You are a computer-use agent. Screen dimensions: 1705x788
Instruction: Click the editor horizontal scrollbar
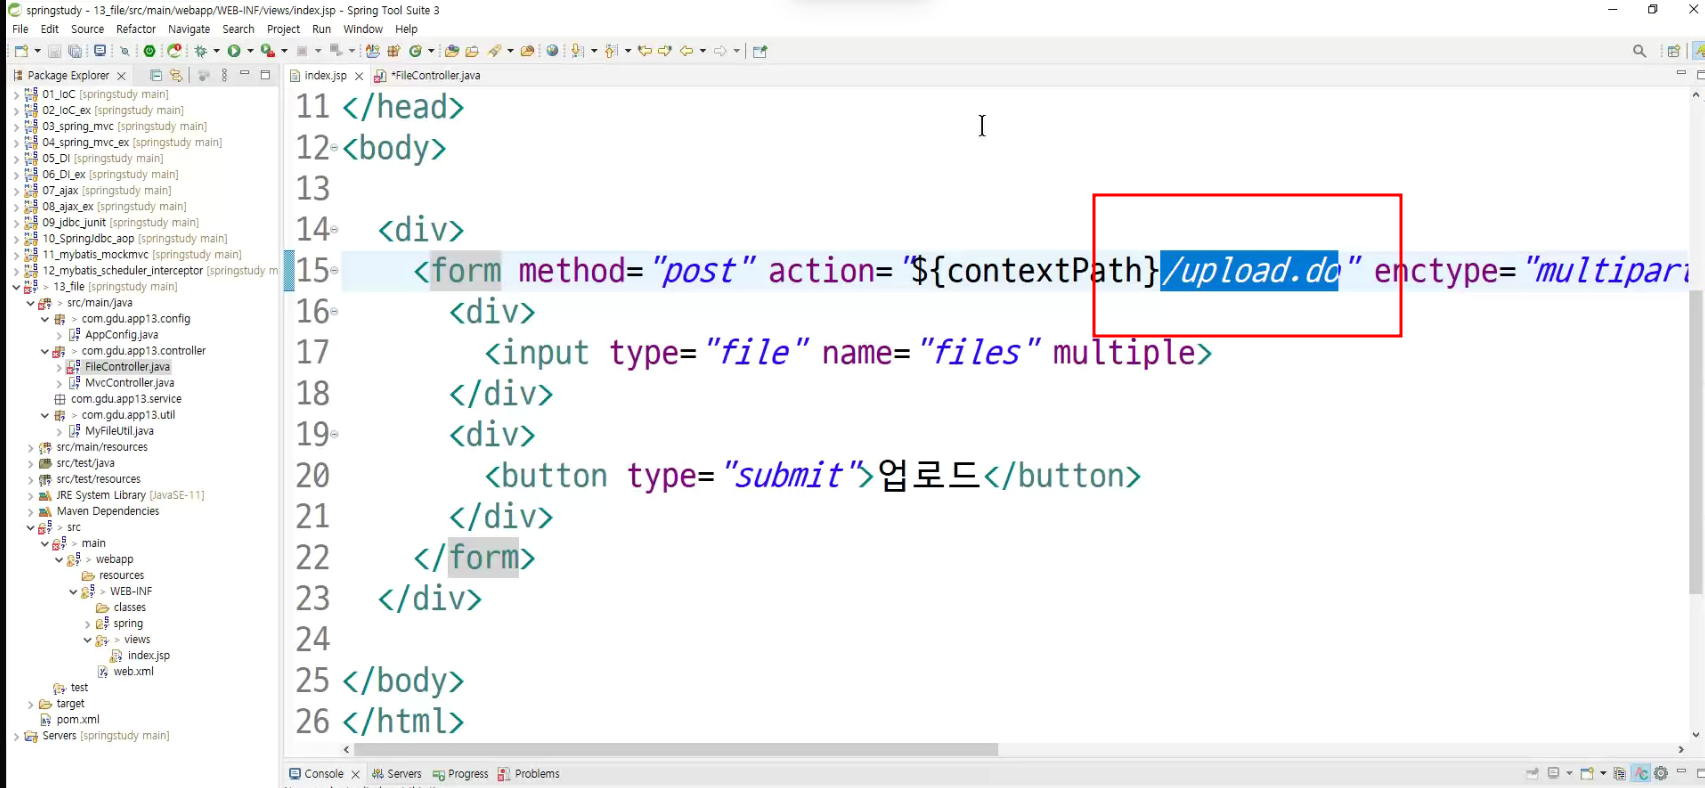[676, 749]
